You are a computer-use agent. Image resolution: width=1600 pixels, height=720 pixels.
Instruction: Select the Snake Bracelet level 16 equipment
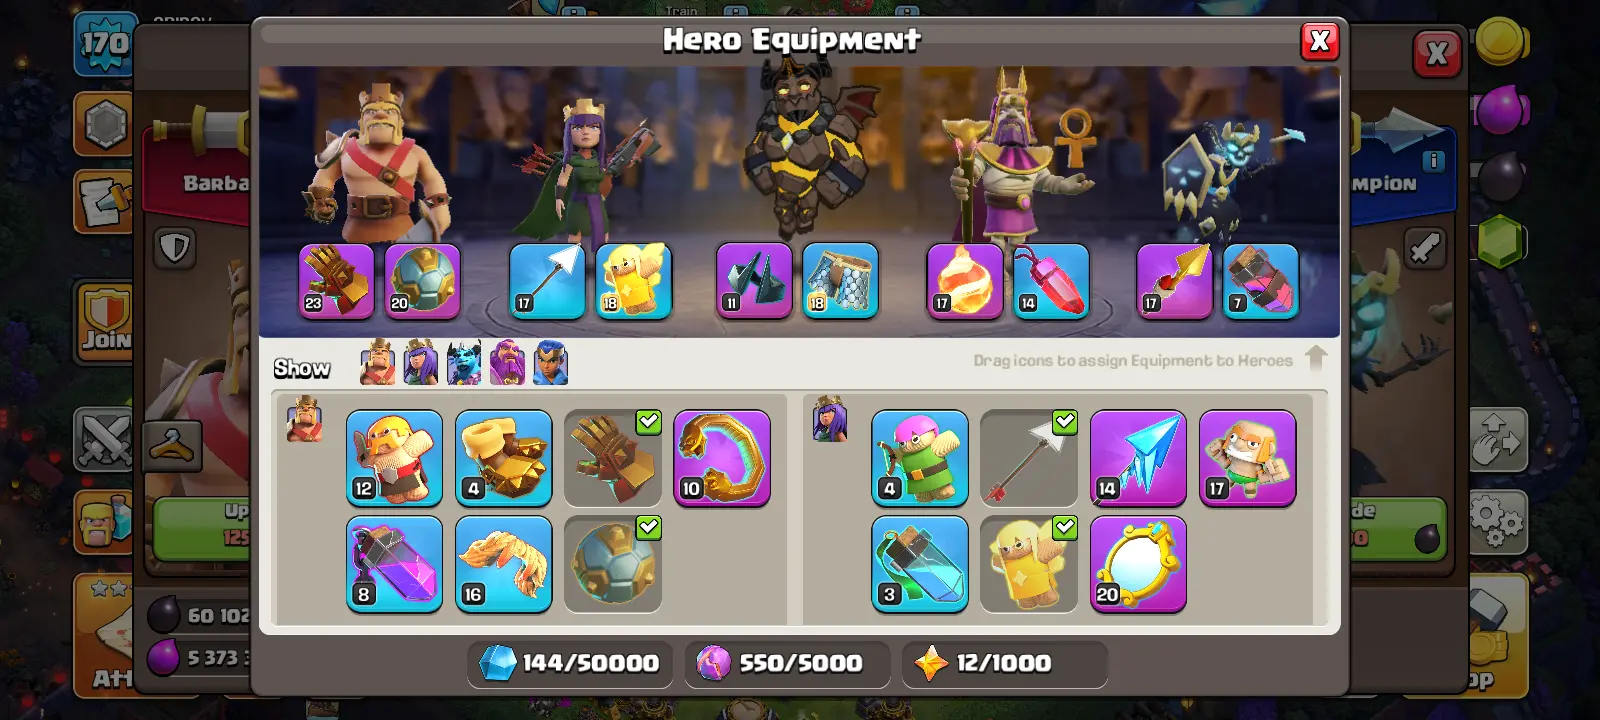coord(503,563)
